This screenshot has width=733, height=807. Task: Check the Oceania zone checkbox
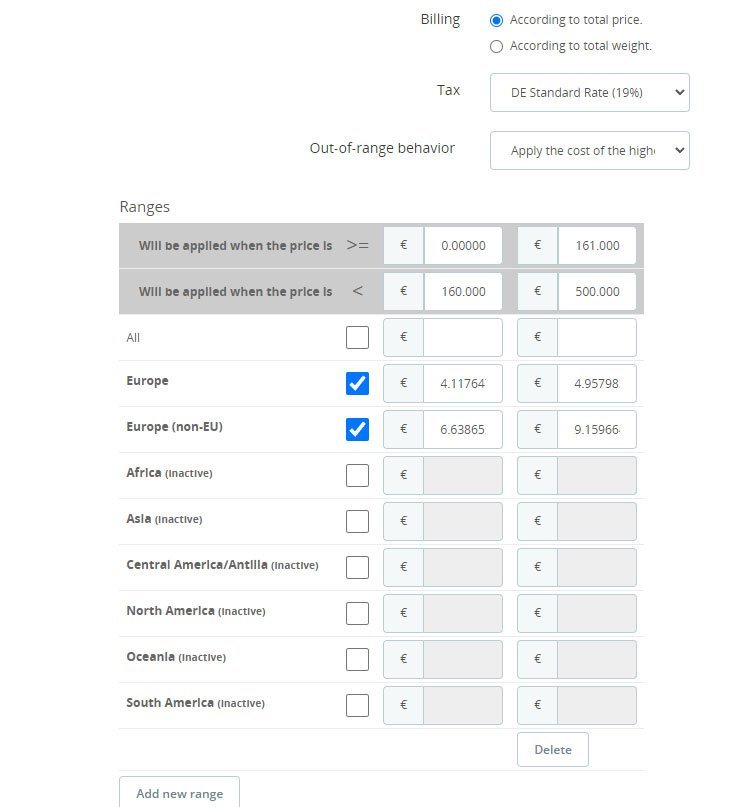[357, 659]
